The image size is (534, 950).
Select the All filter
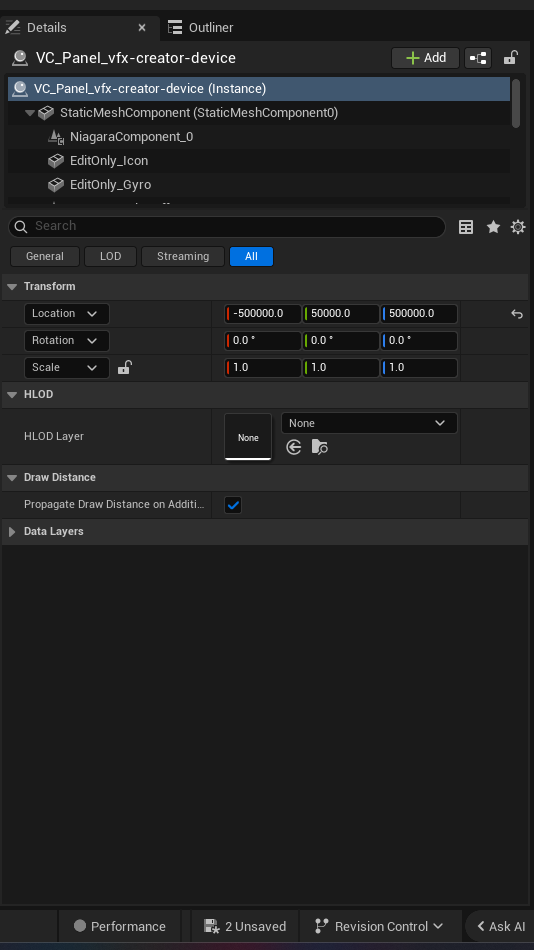[252, 256]
